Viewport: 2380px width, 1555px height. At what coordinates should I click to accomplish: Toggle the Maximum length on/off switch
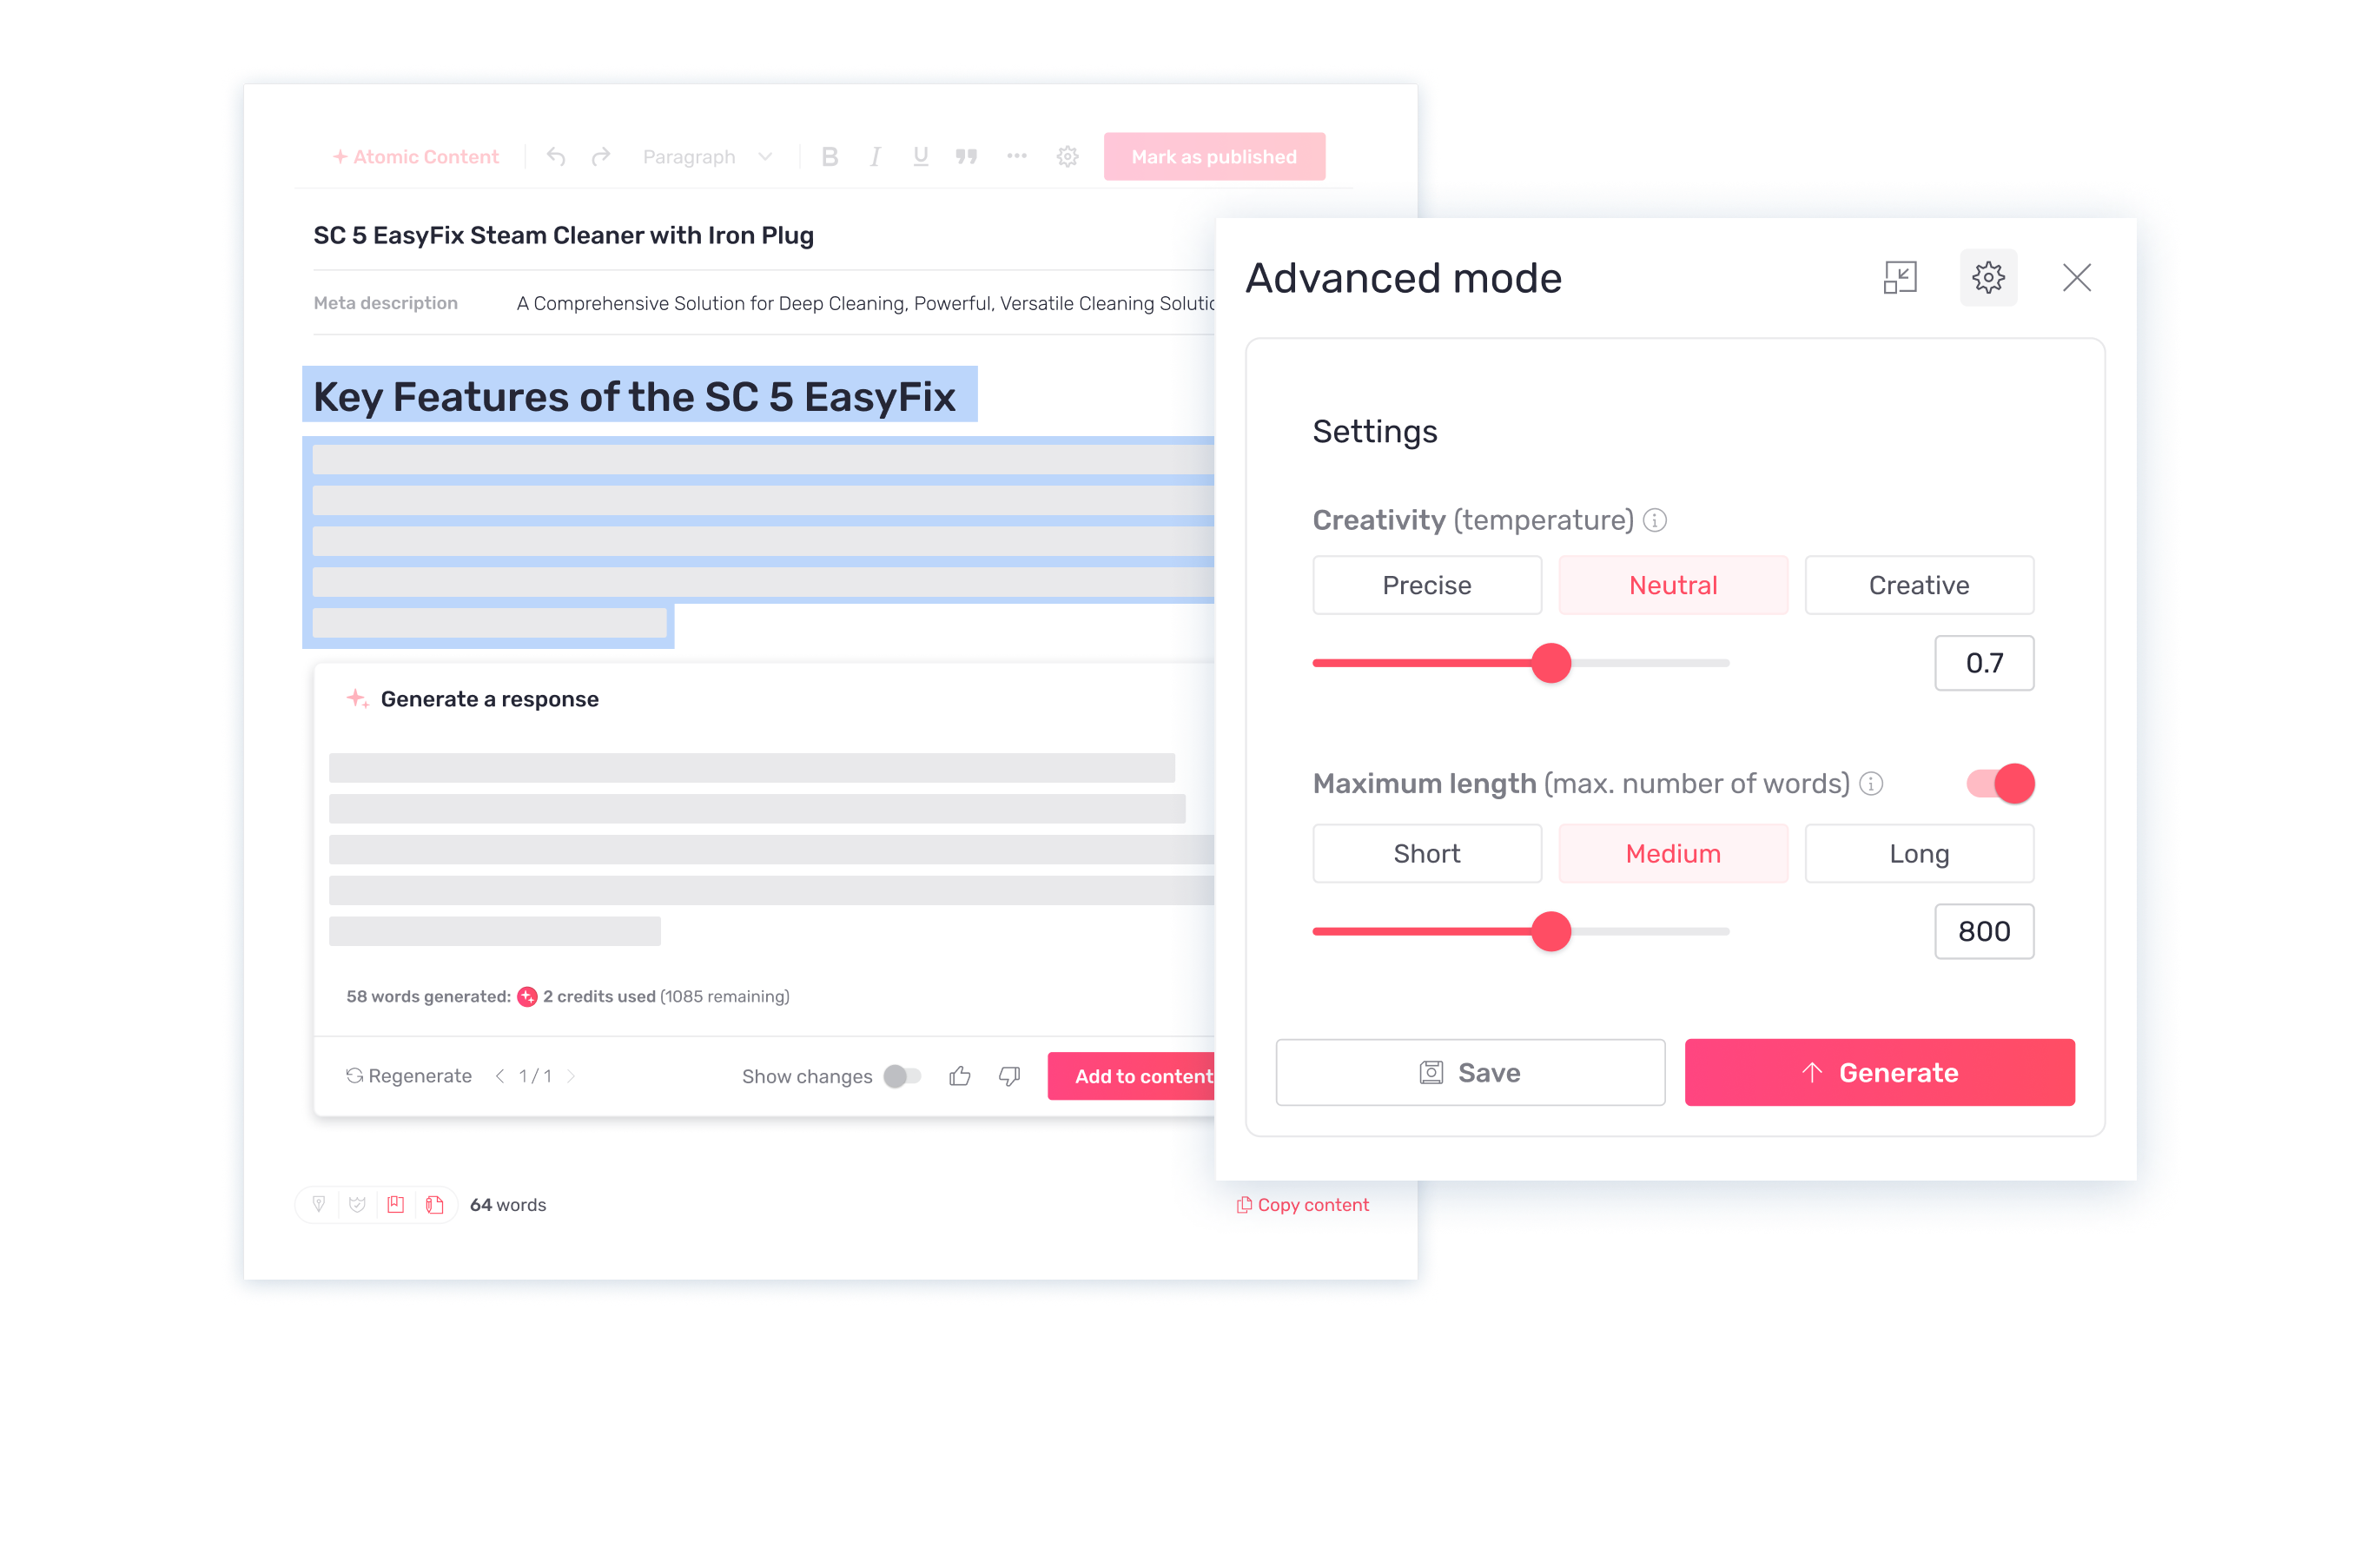(2004, 783)
